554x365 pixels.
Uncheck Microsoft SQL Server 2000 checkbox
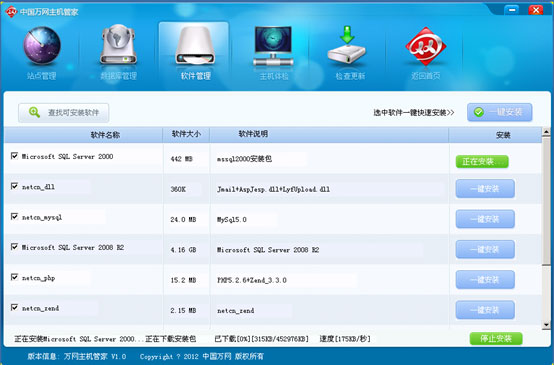tap(14, 156)
